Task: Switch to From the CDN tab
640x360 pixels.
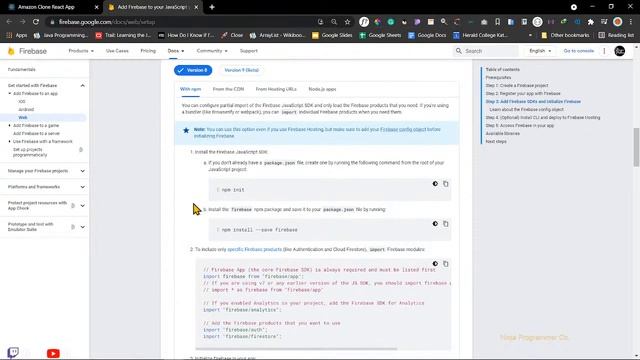Action: [228, 89]
